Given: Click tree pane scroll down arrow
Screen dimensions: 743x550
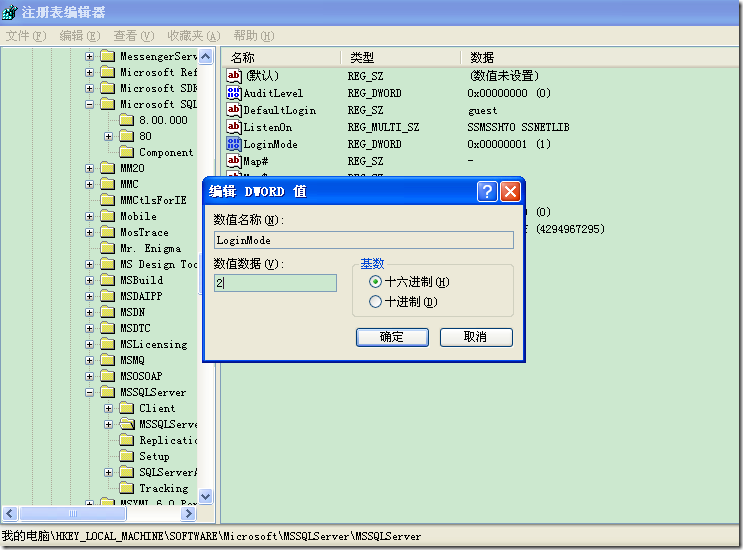Looking at the screenshot, I should 206,496.
